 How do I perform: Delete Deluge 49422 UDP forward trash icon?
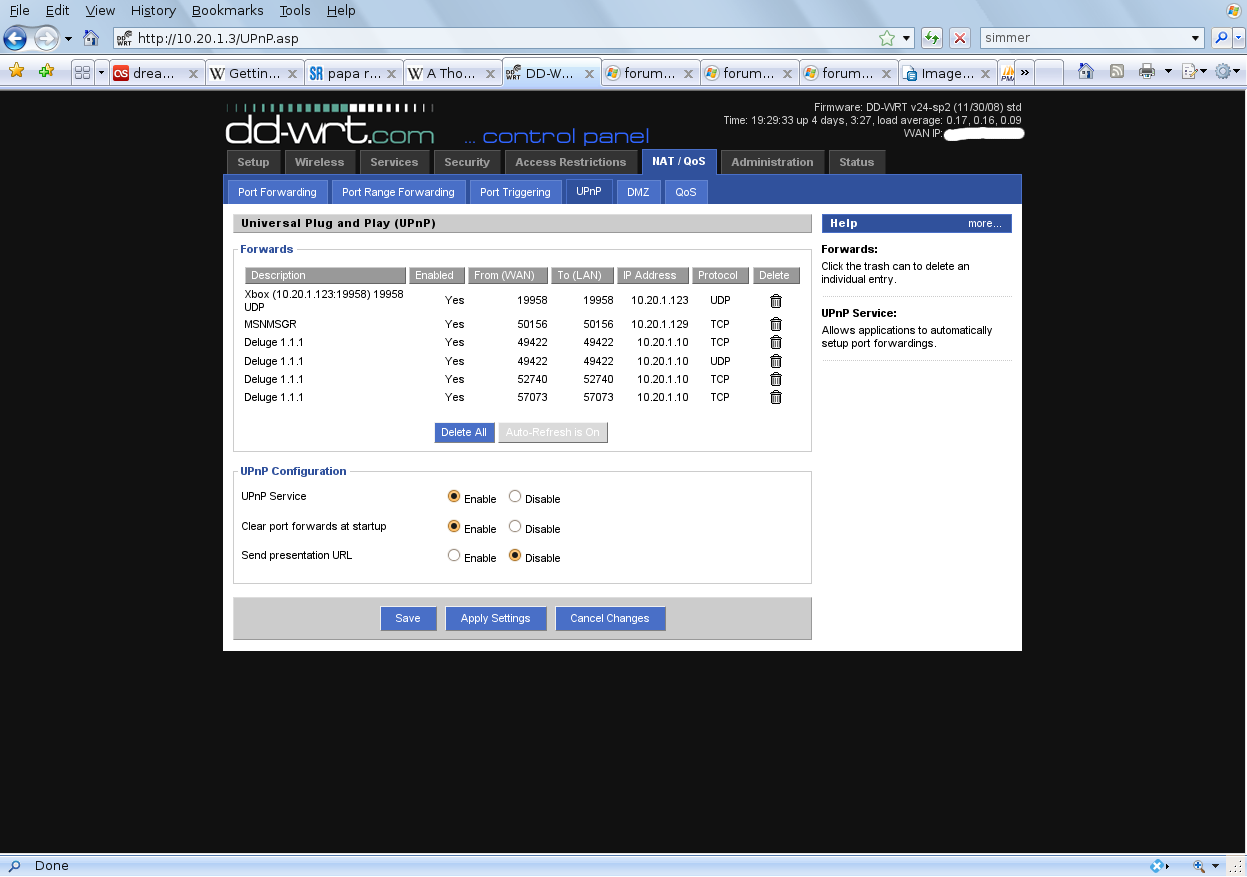point(775,361)
